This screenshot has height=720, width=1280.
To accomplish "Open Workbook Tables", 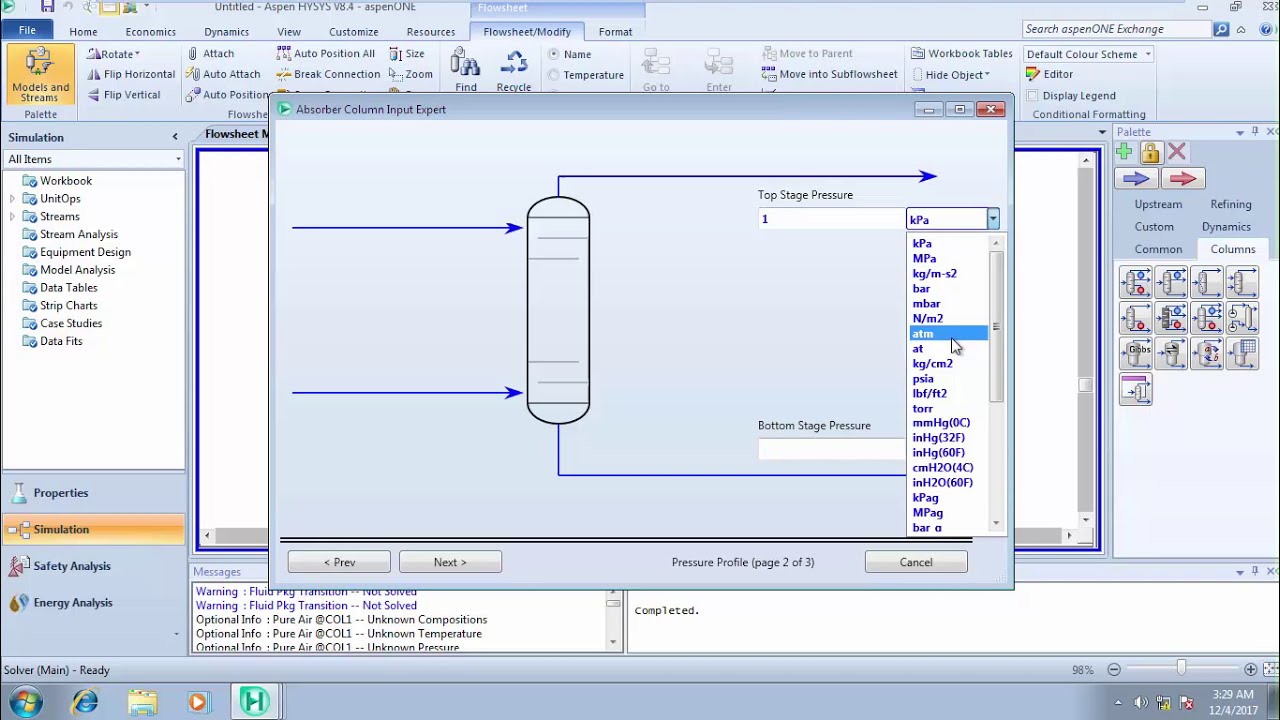I will [962, 54].
